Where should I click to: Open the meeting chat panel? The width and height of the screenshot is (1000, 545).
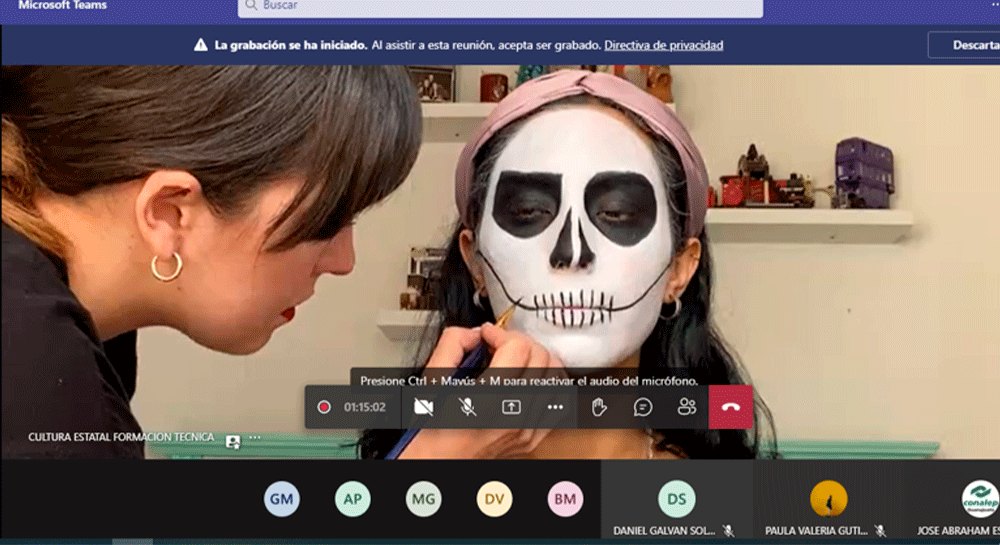[x=643, y=407]
